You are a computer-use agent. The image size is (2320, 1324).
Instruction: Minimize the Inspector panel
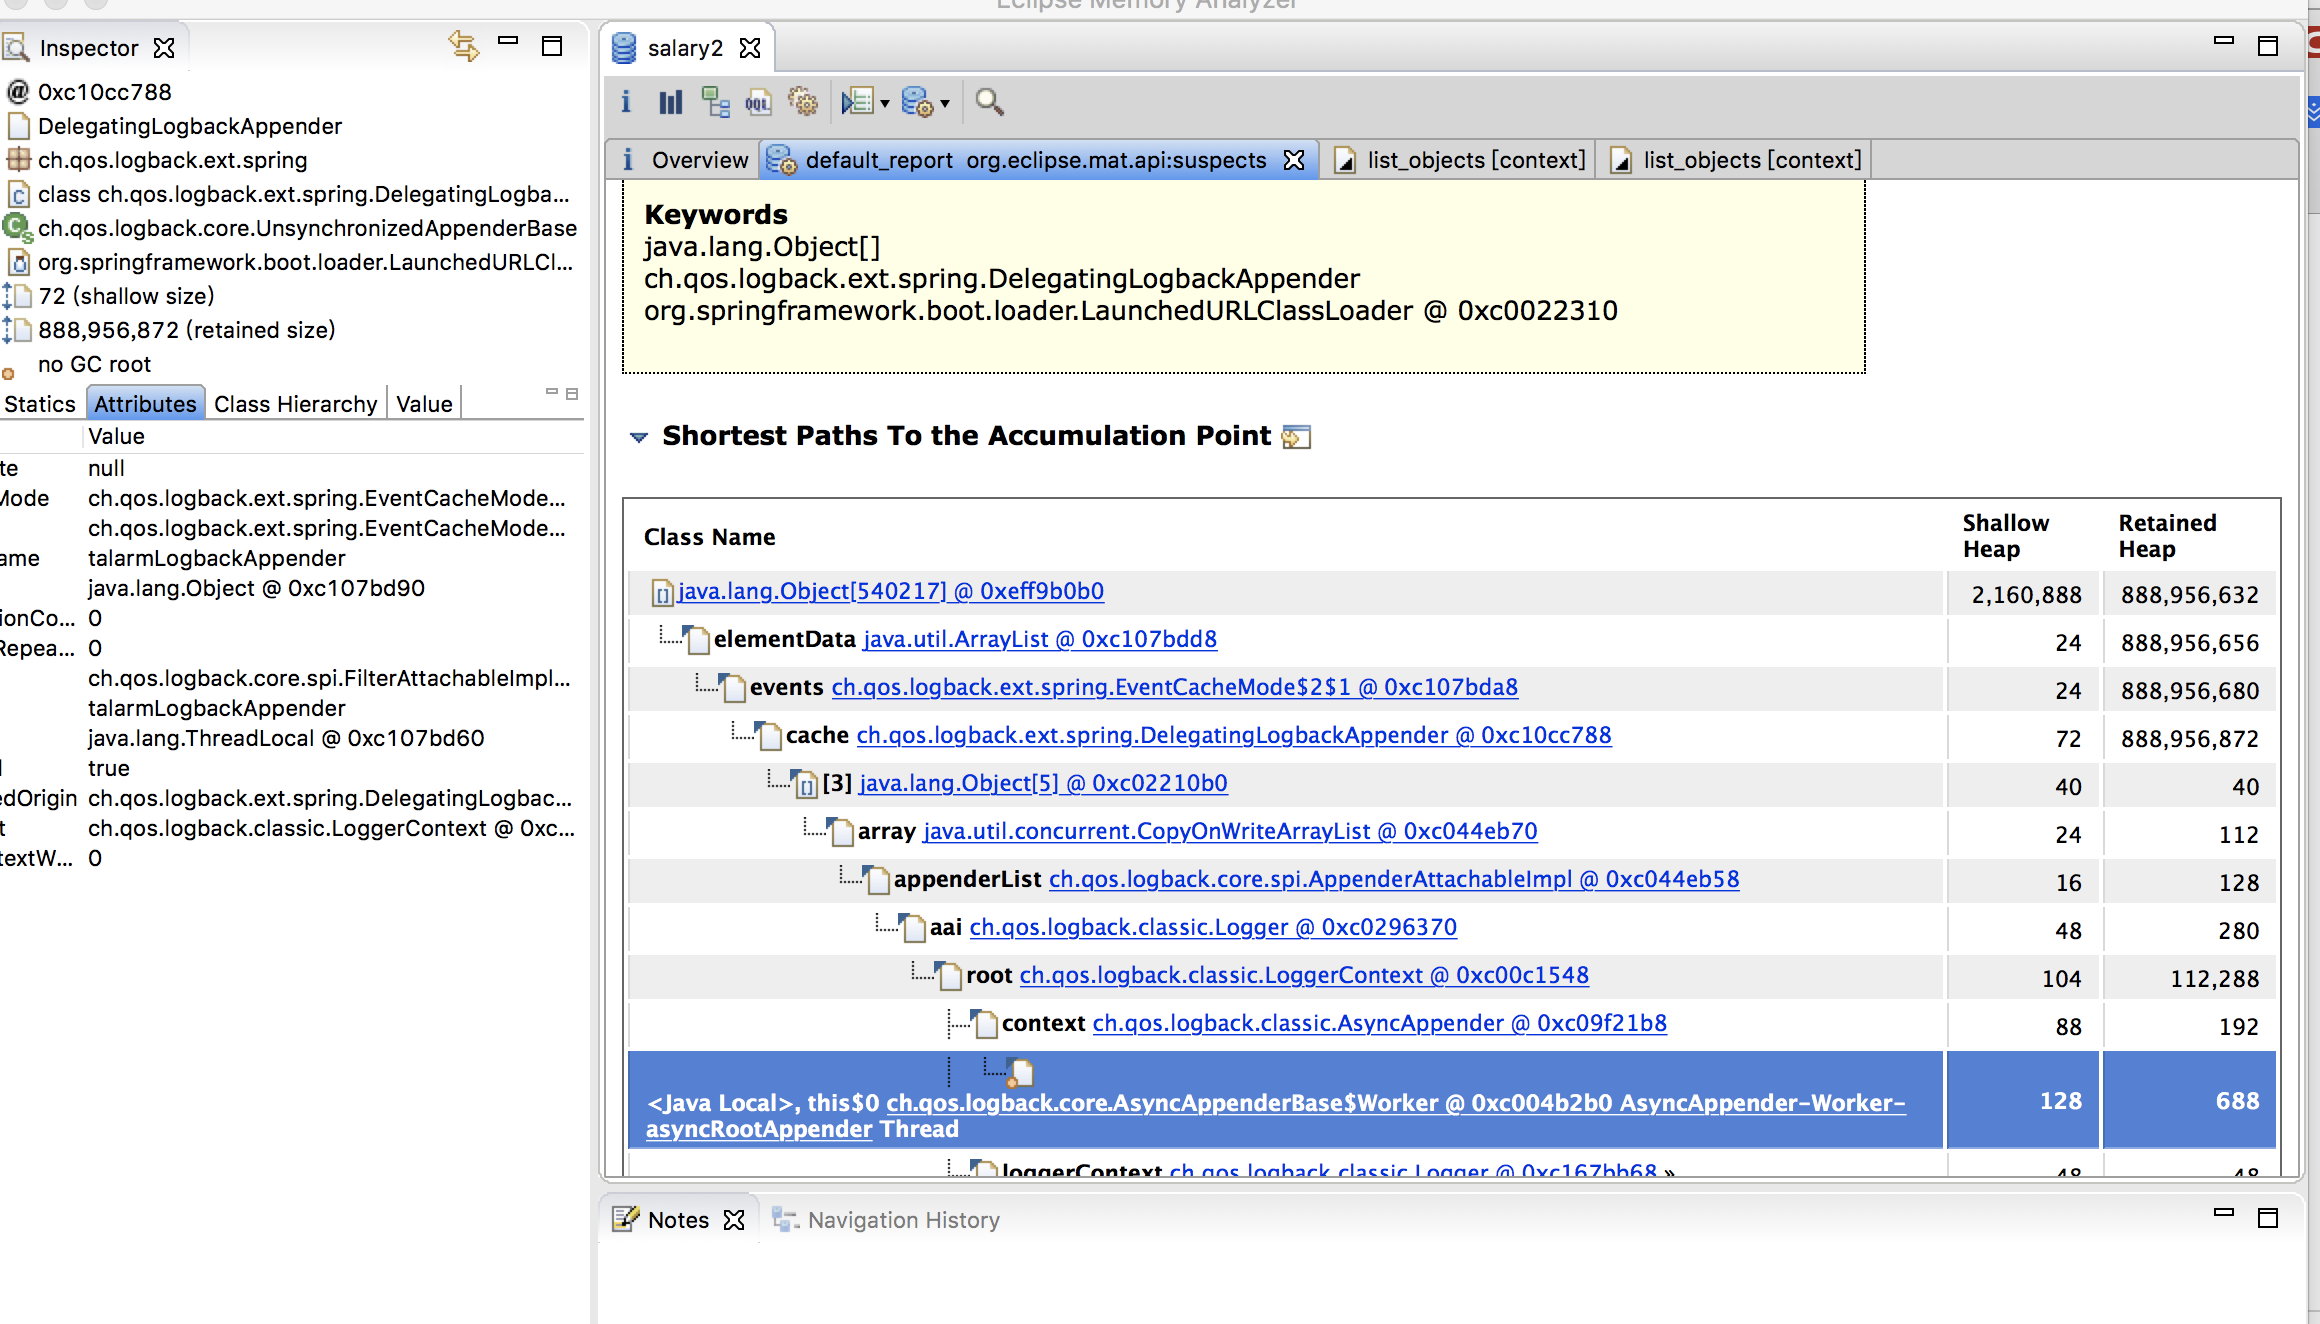click(x=508, y=41)
